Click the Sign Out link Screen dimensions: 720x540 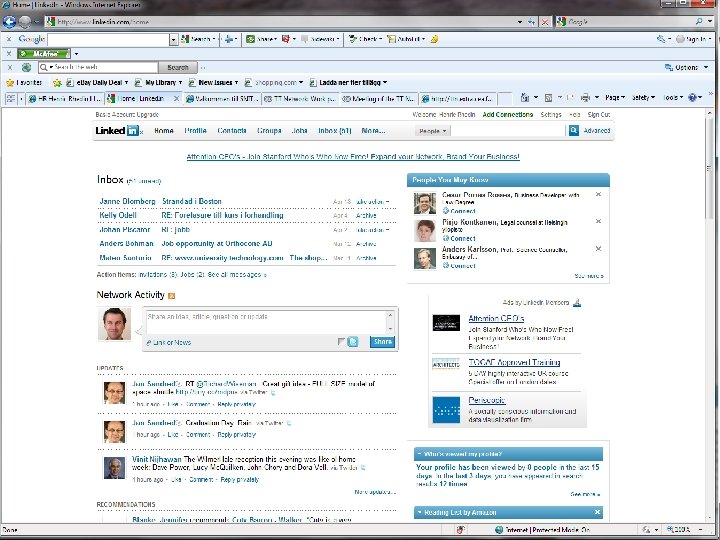tap(599, 114)
